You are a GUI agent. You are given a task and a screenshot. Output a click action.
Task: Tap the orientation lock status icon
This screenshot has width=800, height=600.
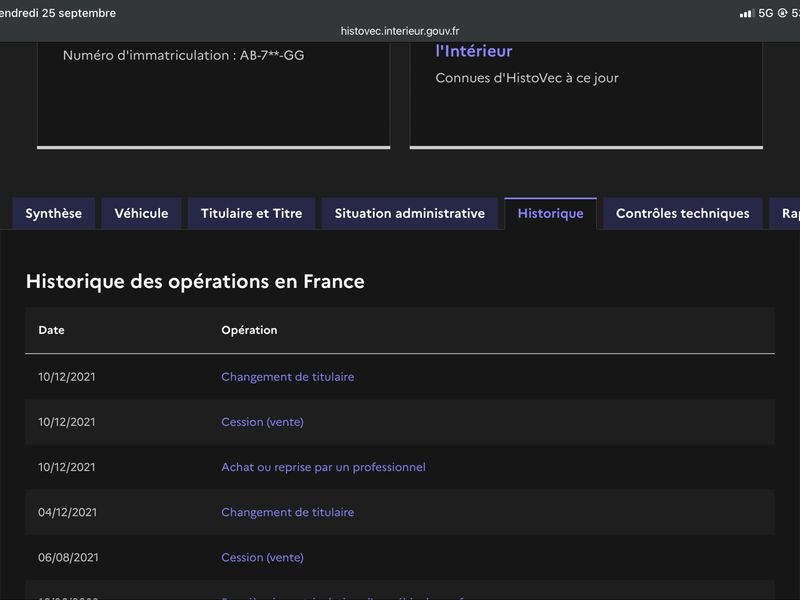tap(782, 13)
